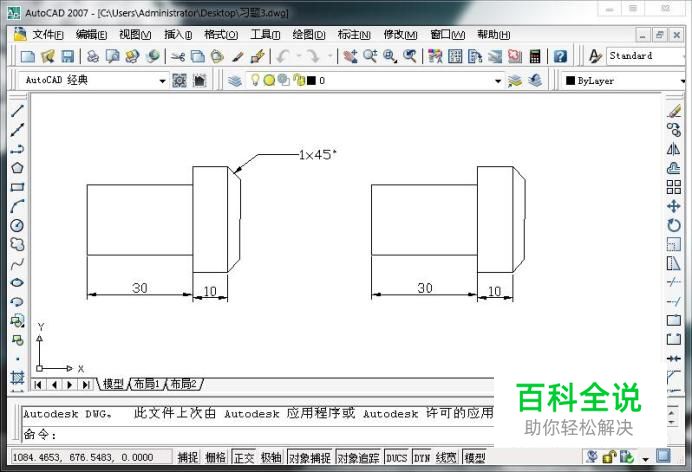Open the Standard text style dropdown
Screen dimensions: 692x472
pos(683,56)
